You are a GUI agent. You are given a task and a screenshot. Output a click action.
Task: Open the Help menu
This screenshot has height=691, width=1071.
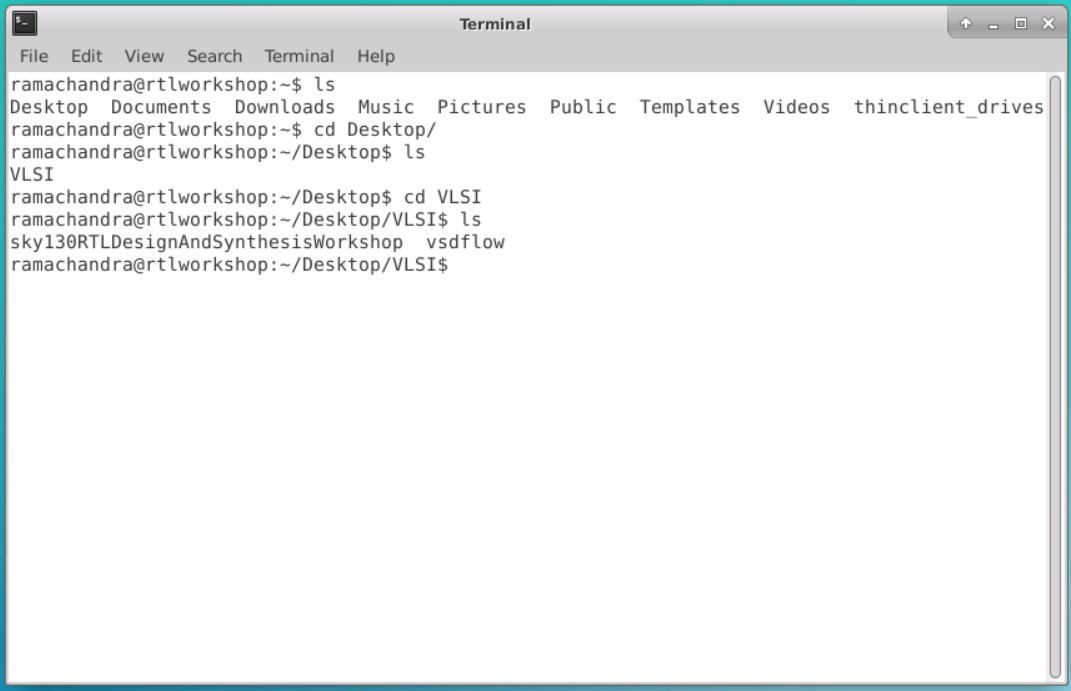(x=375, y=56)
